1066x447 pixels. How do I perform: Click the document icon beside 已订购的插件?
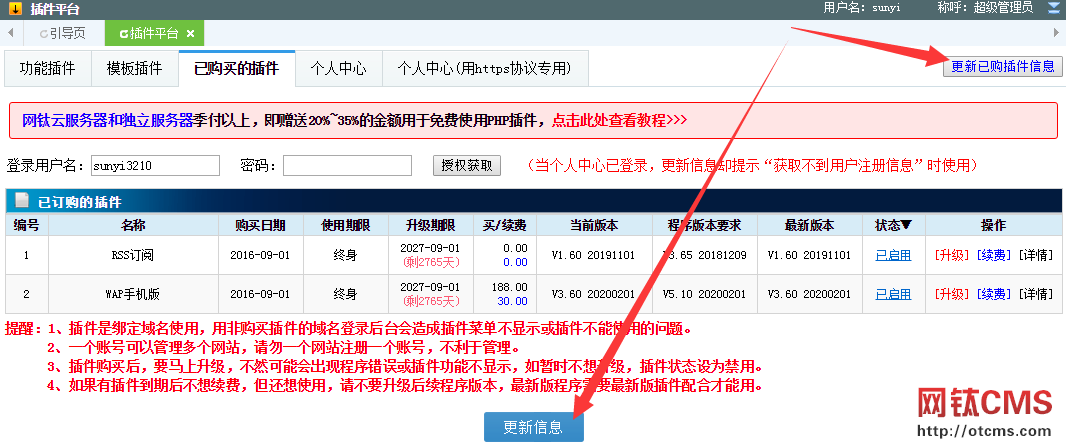coord(22,201)
